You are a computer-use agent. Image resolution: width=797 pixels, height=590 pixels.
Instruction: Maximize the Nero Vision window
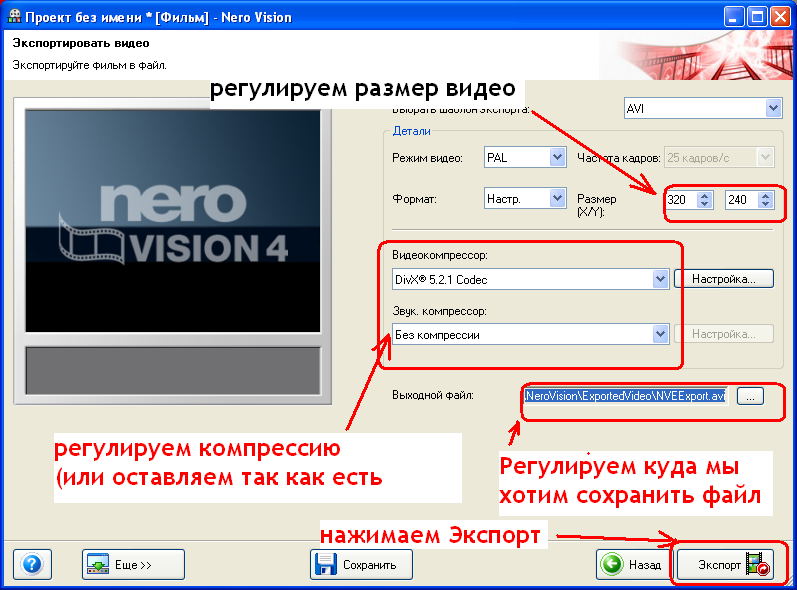[x=757, y=17]
